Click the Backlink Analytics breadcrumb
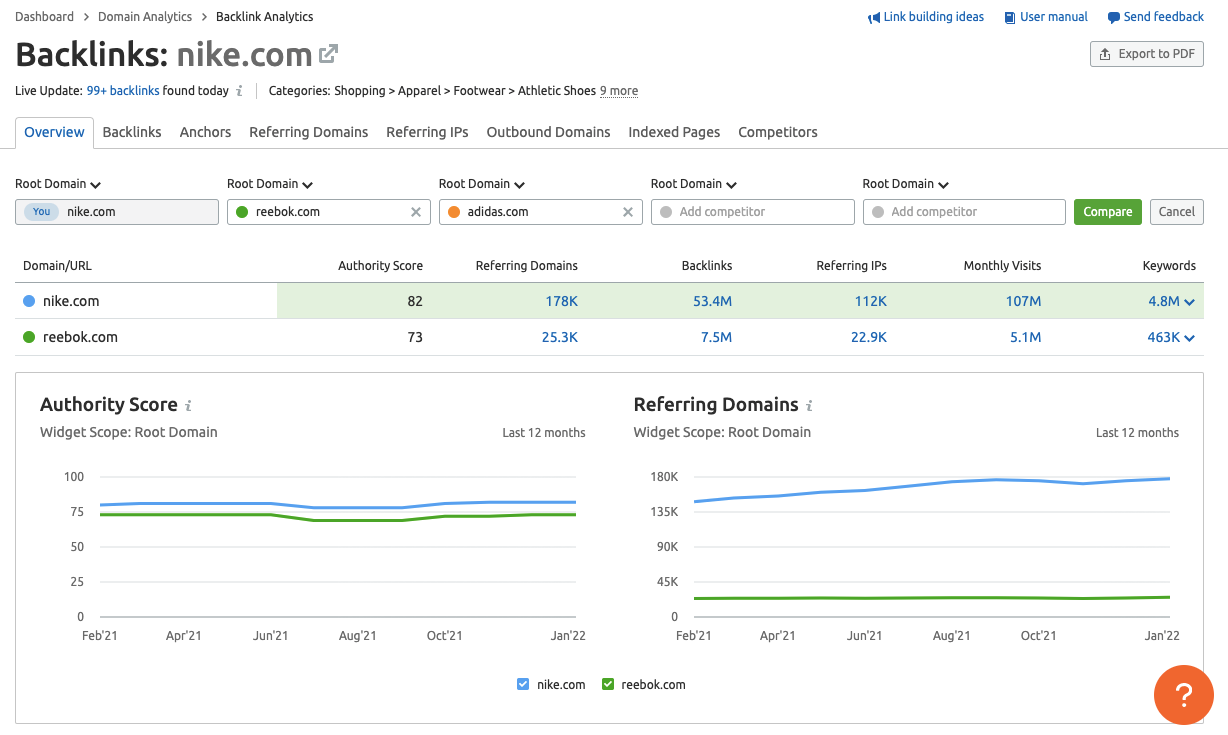Screen dimensions: 1228x735 point(265,17)
